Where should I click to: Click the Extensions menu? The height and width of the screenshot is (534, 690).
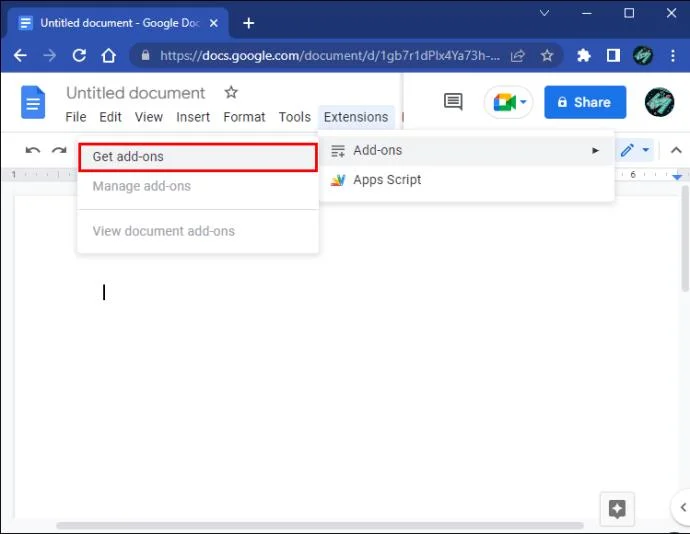356,117
